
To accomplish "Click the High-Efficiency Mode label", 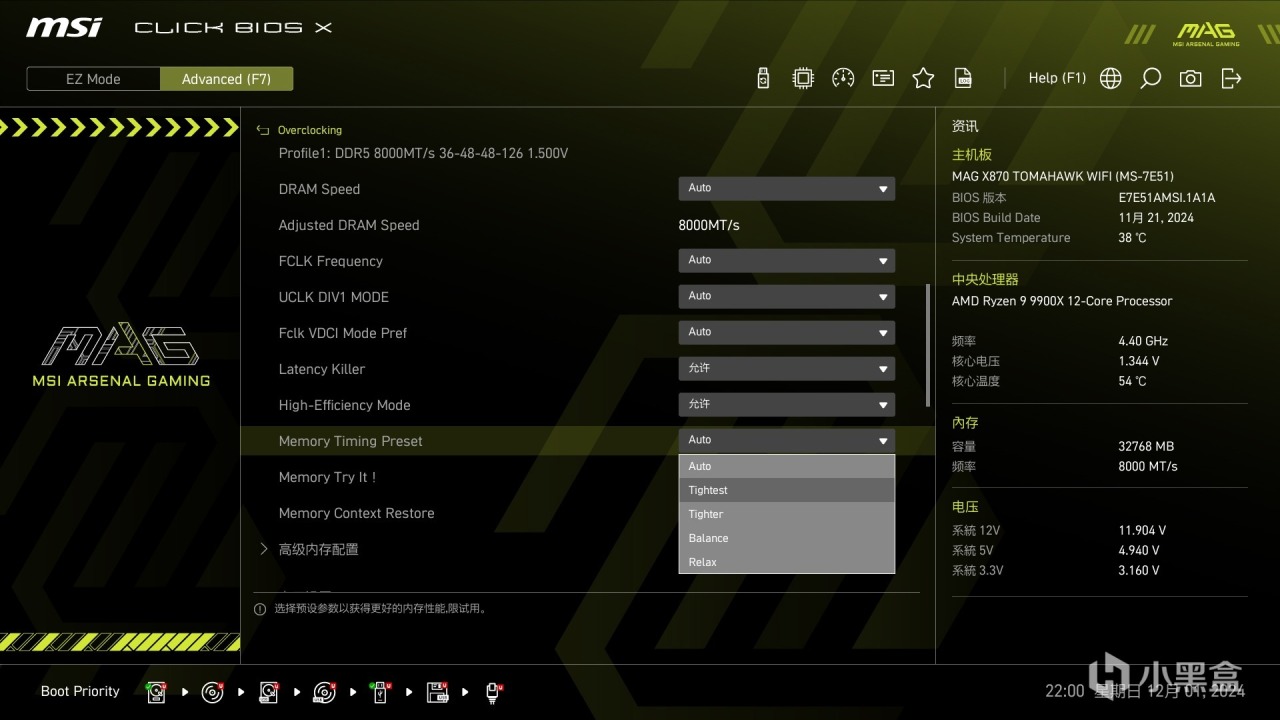I will 344,405.
